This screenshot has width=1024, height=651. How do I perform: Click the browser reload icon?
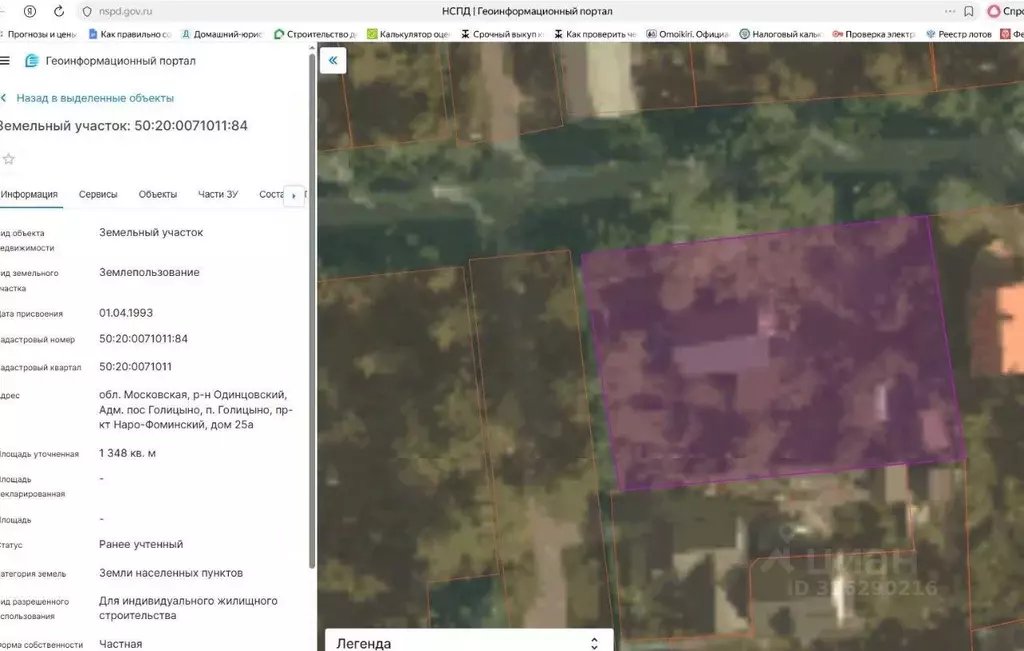point(59,11)
